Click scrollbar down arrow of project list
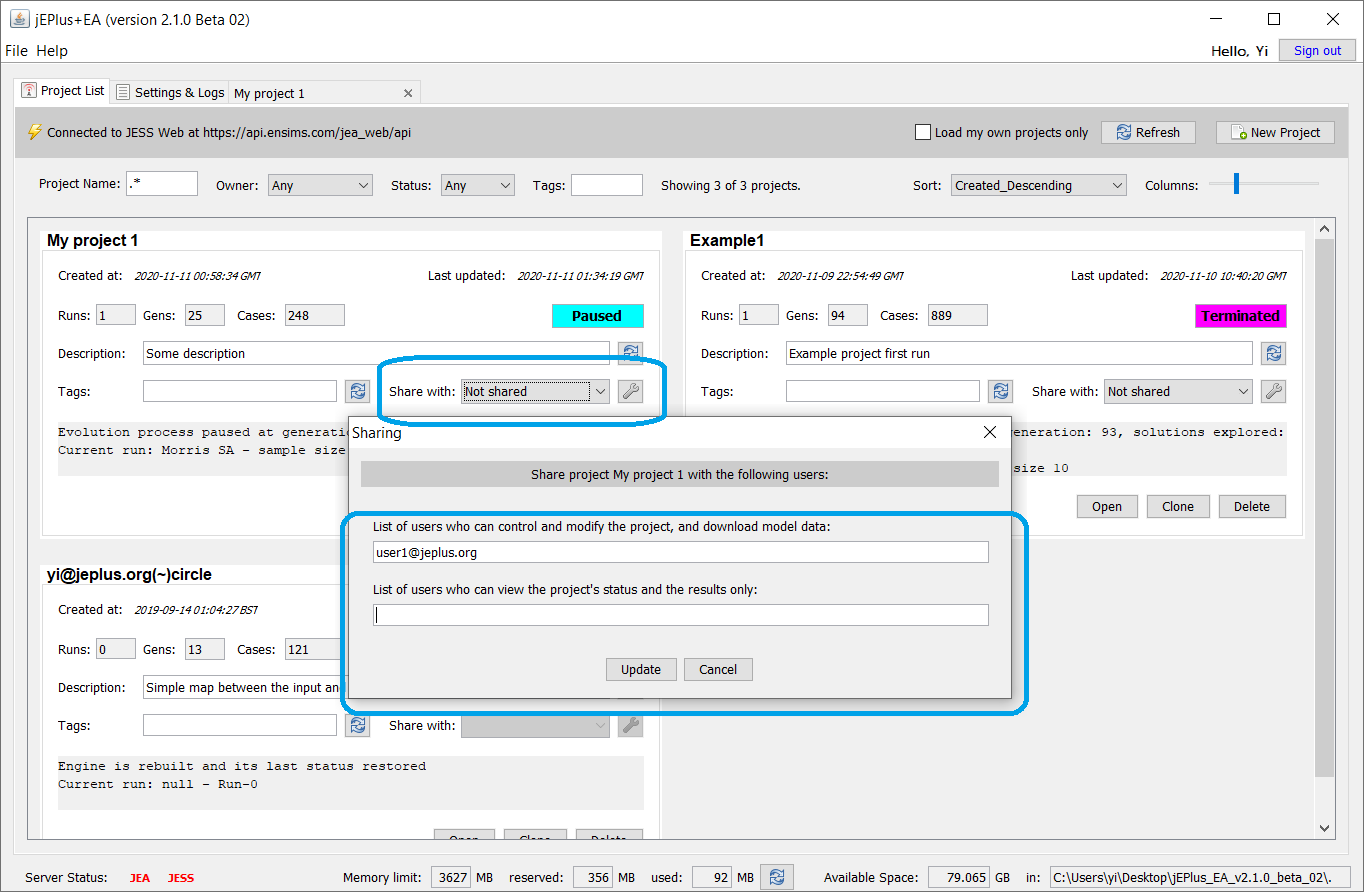This screenshot has height=892, width=1364. (1325, 828)
